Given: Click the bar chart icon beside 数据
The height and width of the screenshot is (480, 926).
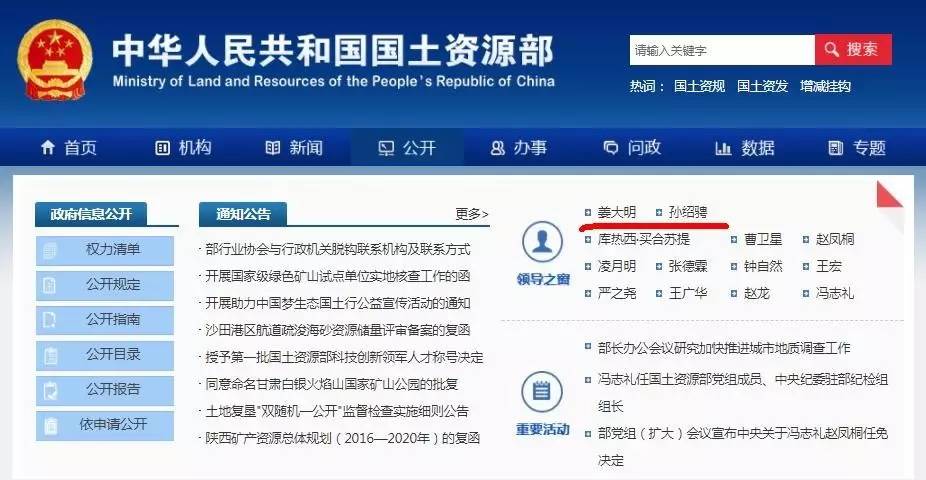Looking at the screenshot, I should (x=723, y=148).
